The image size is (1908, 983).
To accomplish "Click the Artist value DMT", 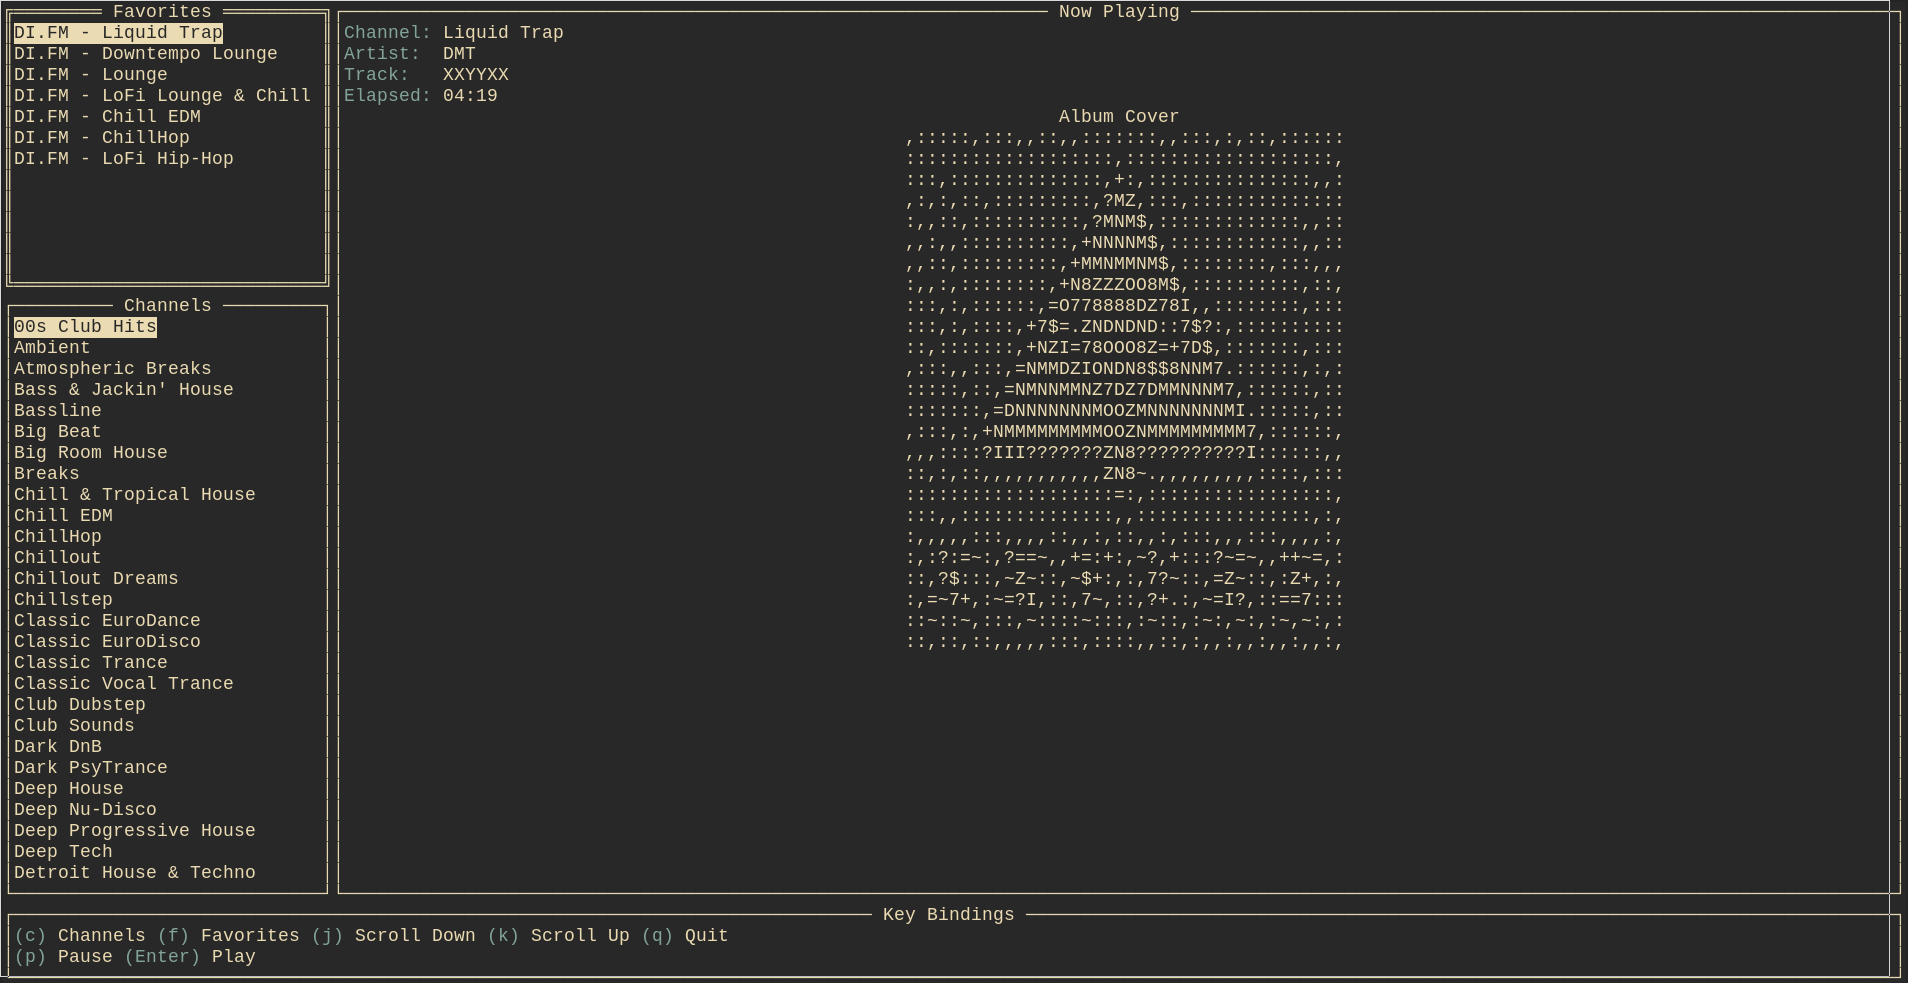I will point(459,53).
